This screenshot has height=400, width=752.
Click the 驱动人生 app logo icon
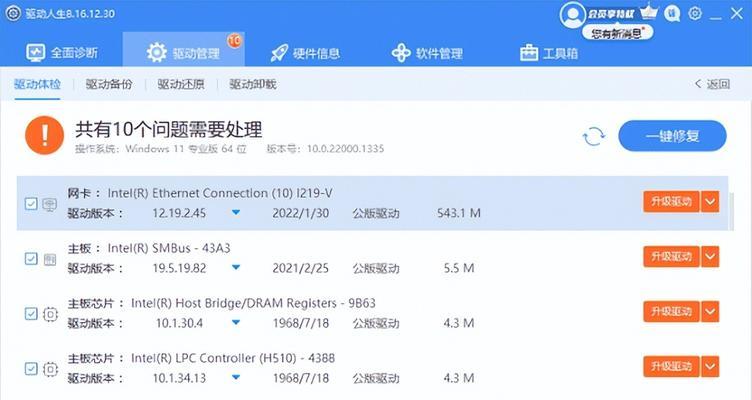coord(13,13)
